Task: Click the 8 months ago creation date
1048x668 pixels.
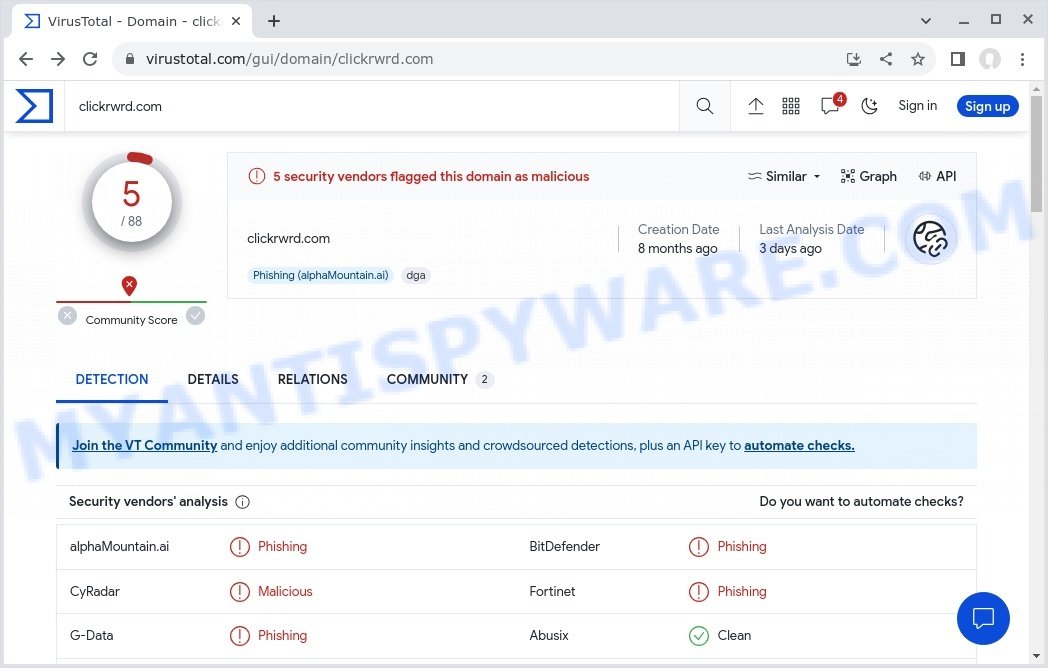Action: click(x=678, y=249)
